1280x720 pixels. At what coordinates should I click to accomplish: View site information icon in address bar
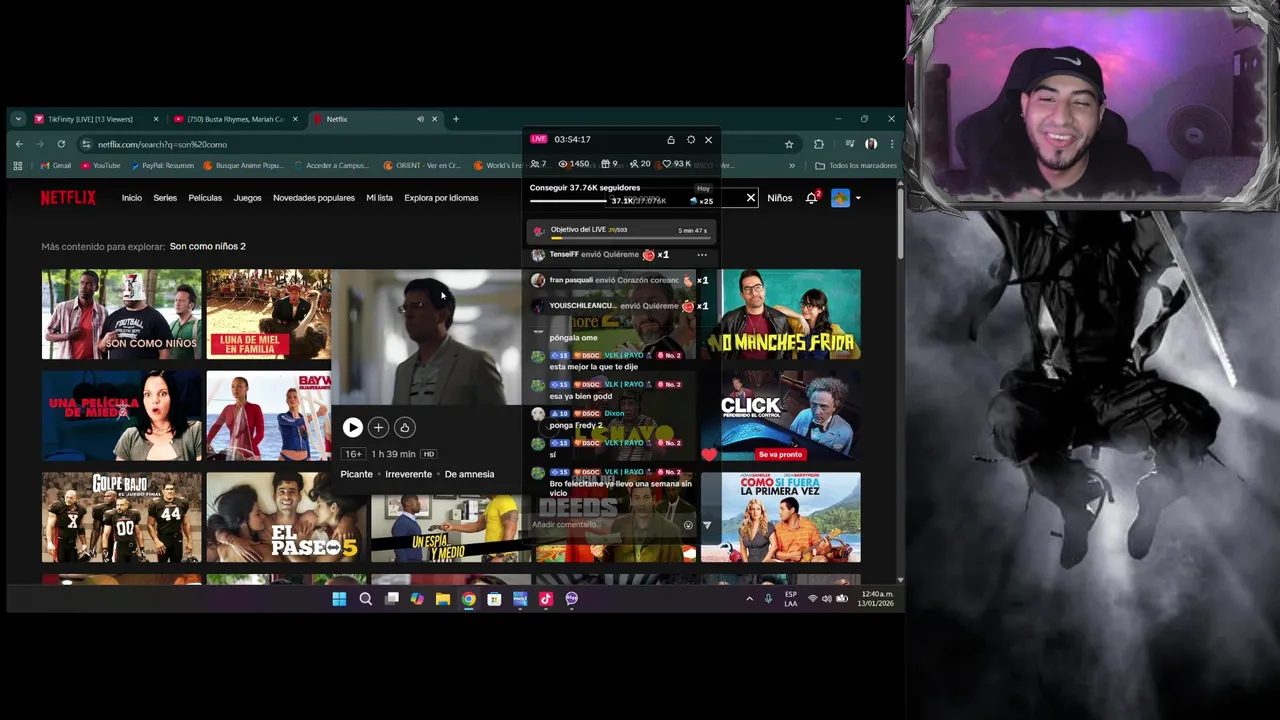(86, 144)
